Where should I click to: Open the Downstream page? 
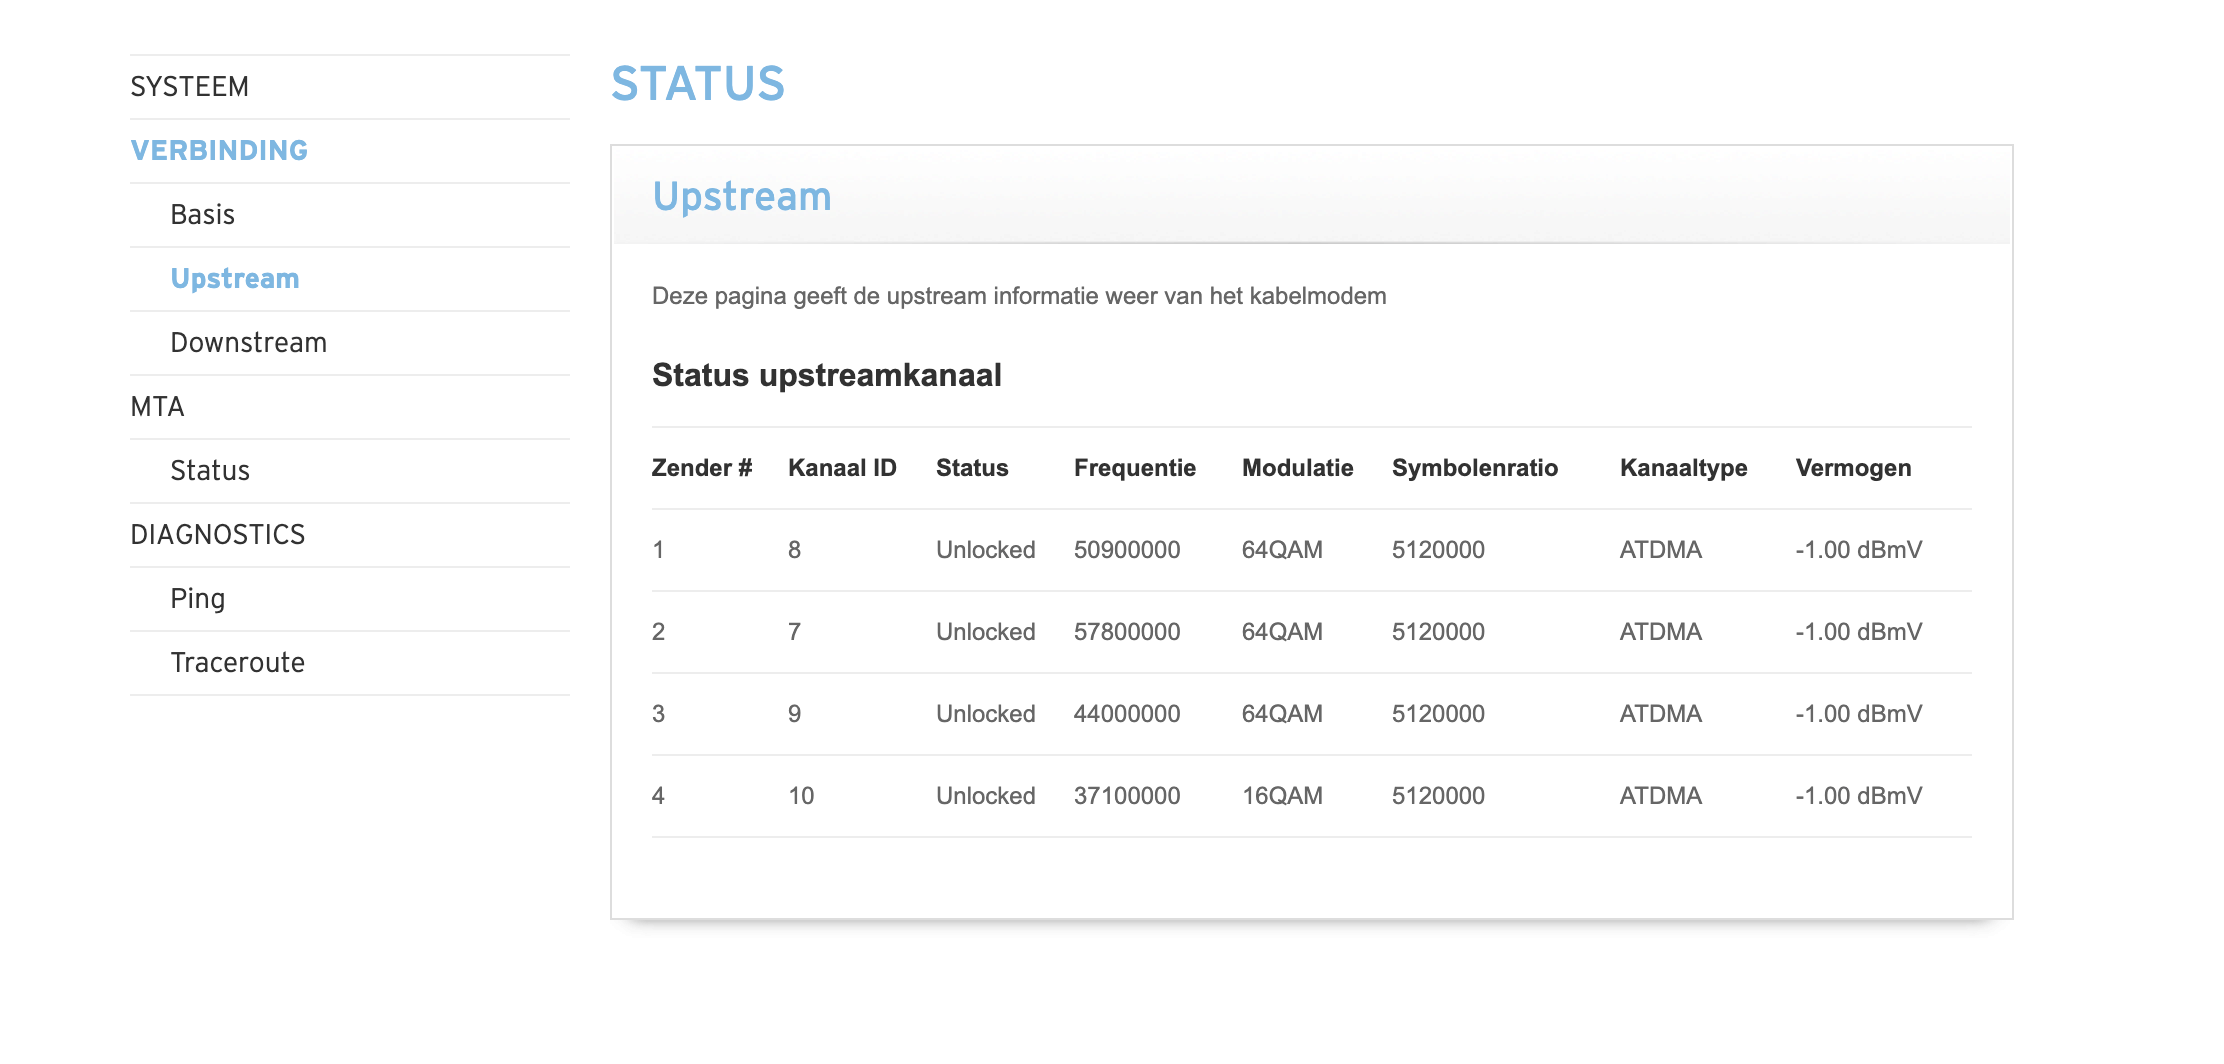pyautogui.click(x=249, y=343)
